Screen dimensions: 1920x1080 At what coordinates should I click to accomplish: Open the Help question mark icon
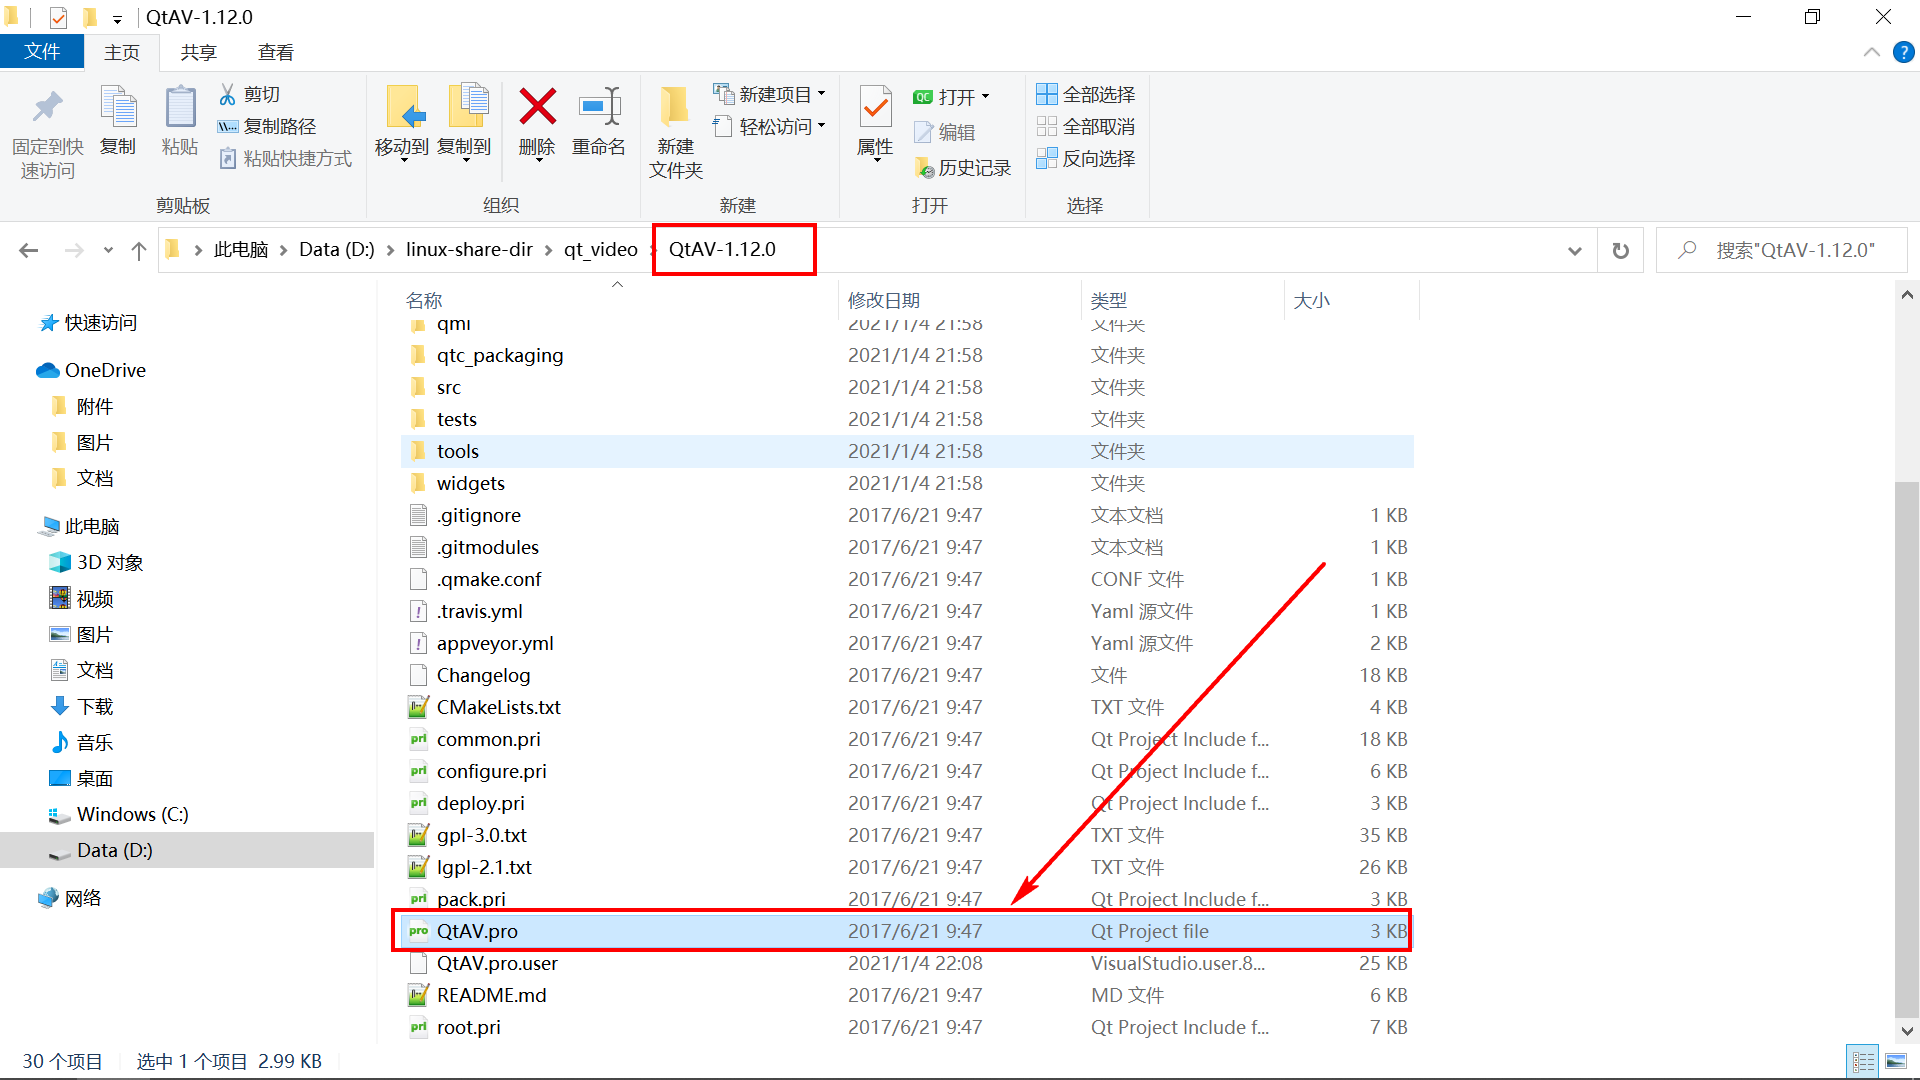coord(1903,53)
